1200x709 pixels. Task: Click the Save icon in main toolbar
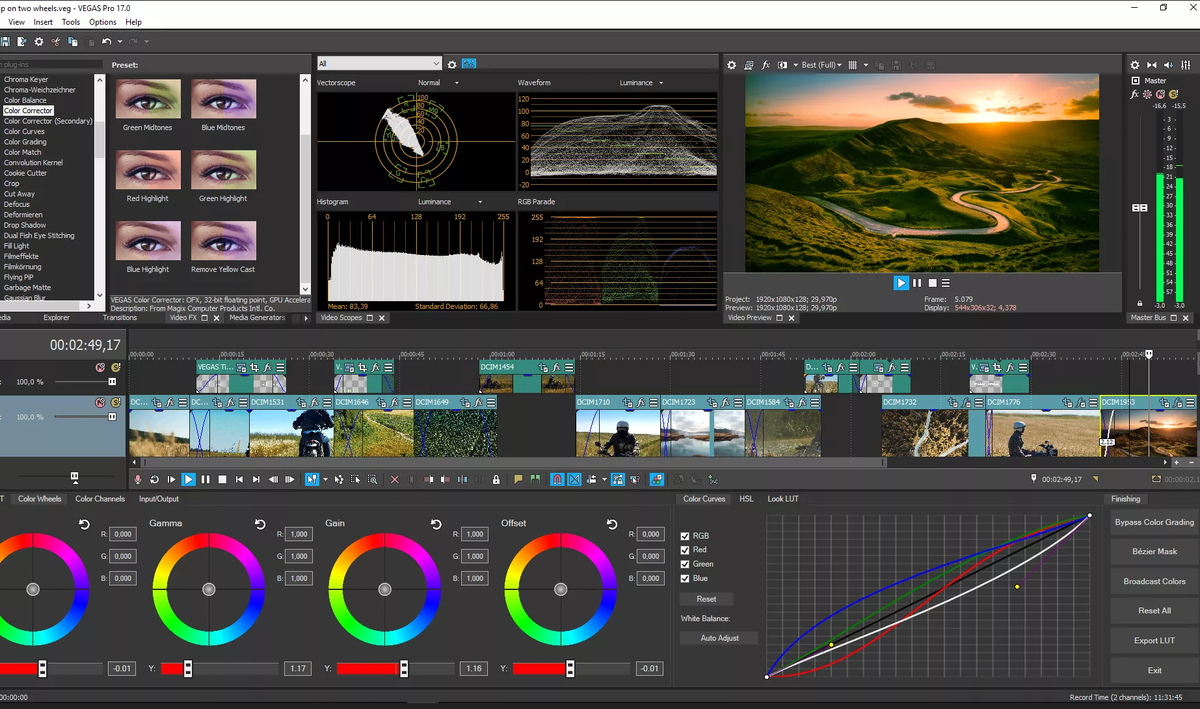[x=5, y=42]
